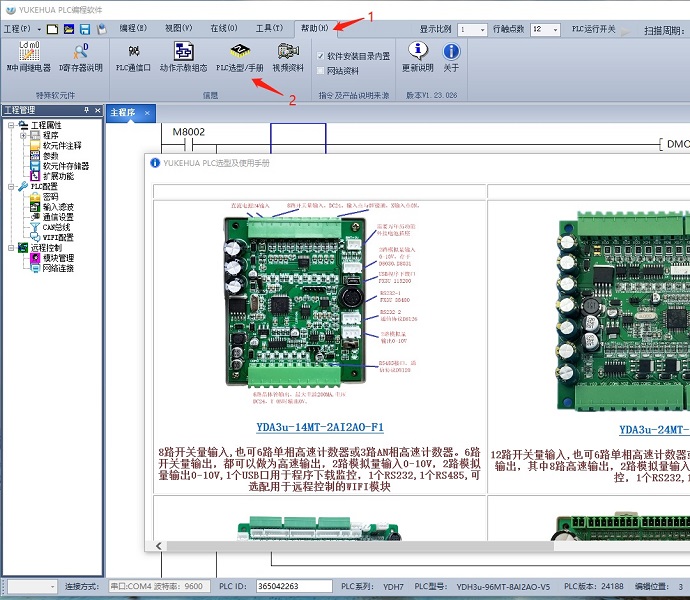Click manual scrollbar left arrow

159,546
